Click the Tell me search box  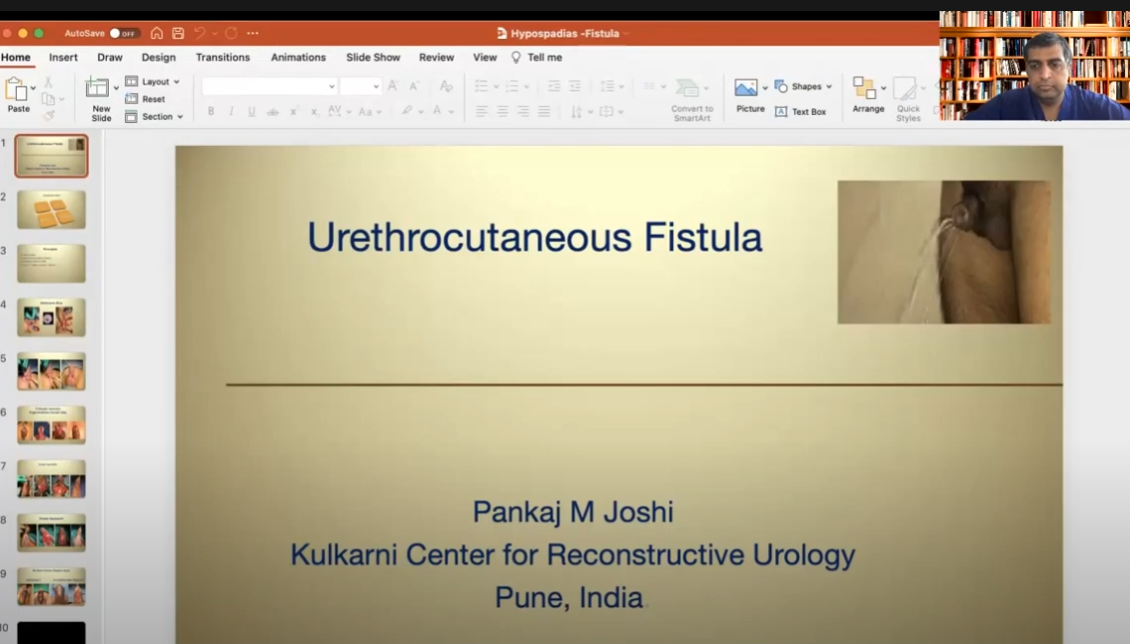coord(537,58)
